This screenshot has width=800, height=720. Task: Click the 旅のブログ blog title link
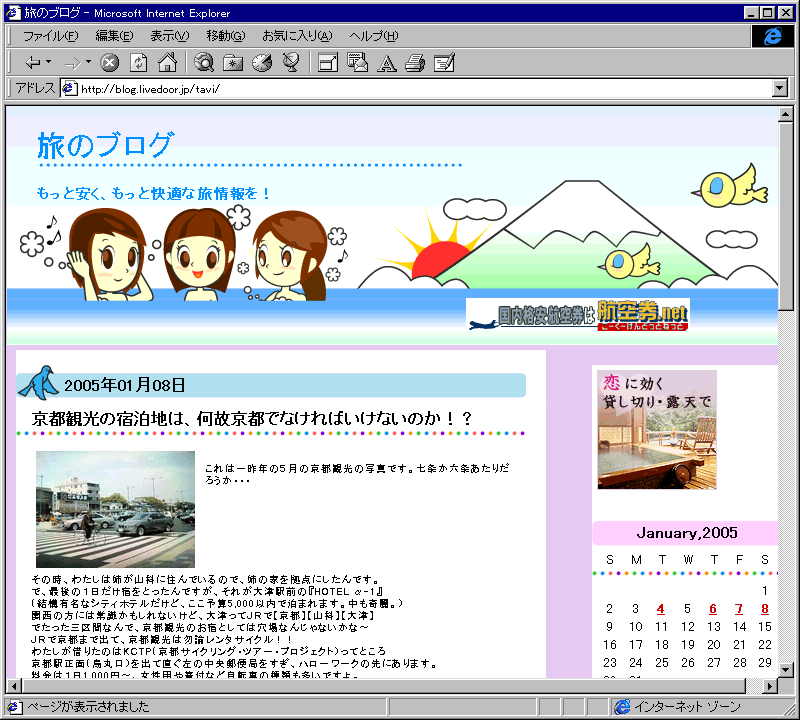coord(106,145)
